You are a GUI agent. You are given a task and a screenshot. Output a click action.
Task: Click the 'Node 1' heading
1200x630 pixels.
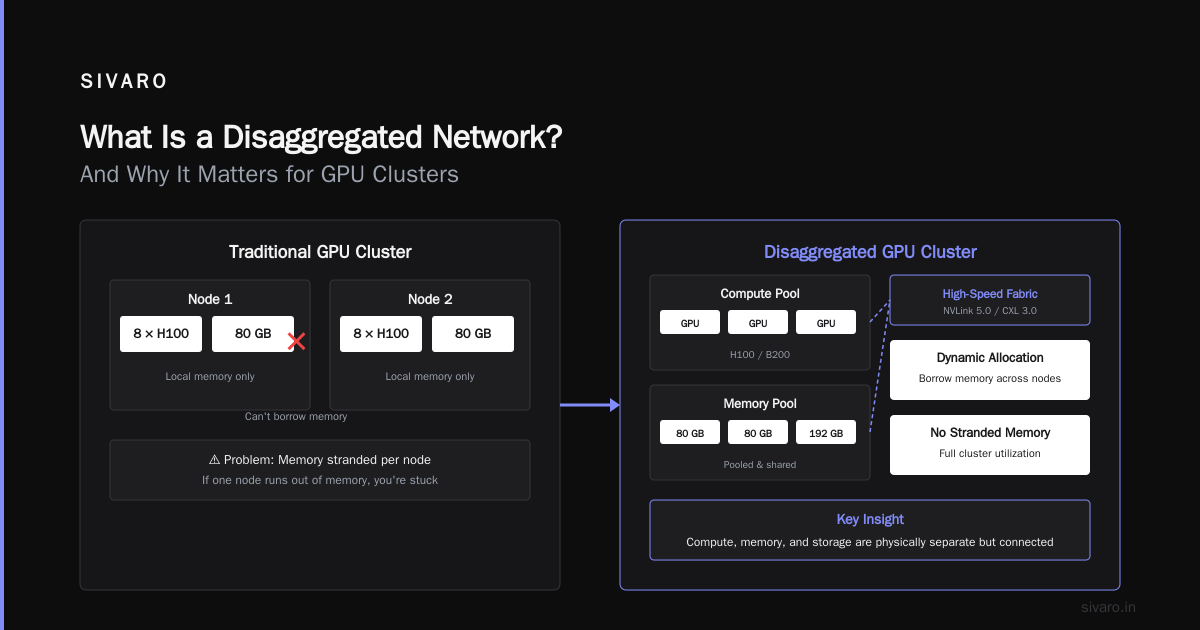coord(210,299)
